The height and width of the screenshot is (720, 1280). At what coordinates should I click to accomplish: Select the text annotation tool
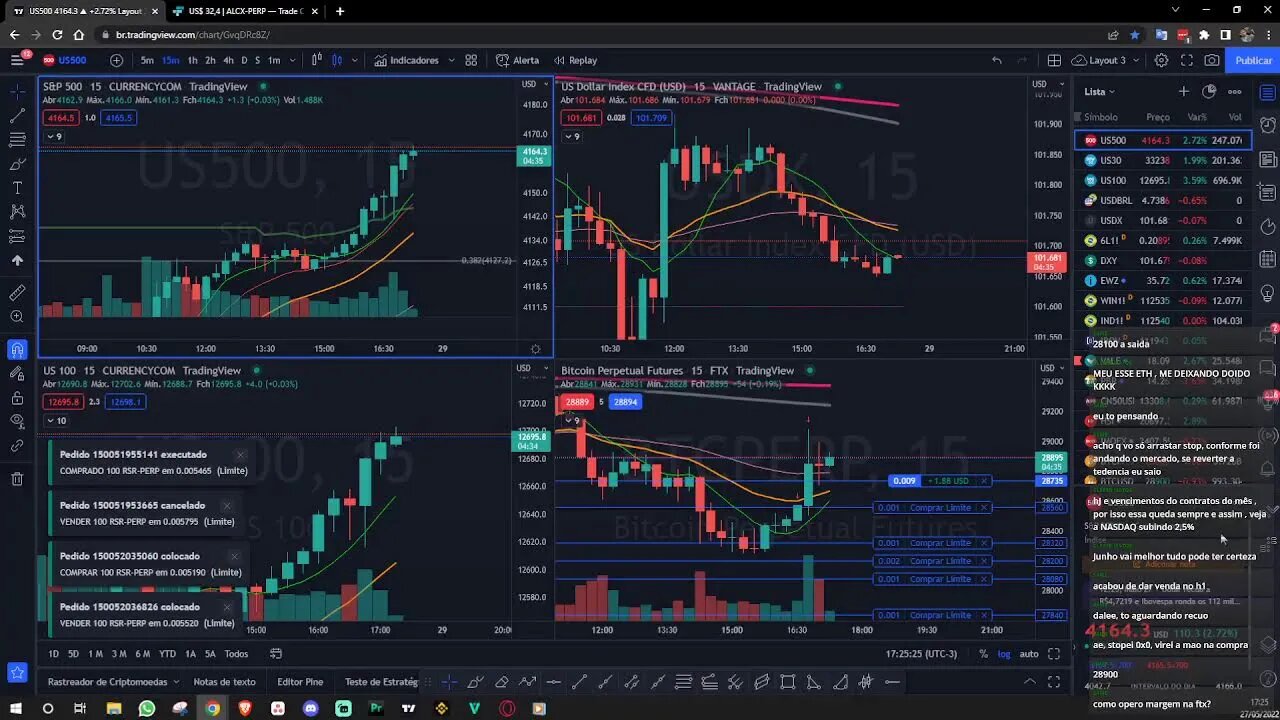point(17,188)
